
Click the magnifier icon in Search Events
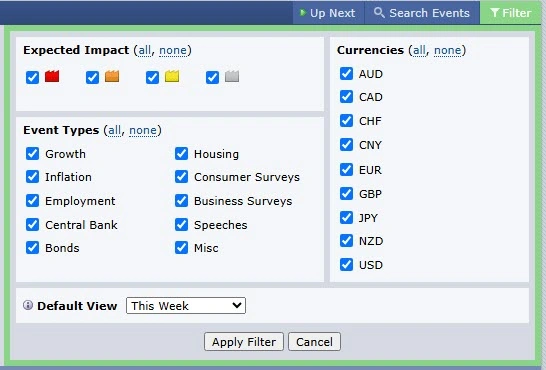(x=379, y=13)
